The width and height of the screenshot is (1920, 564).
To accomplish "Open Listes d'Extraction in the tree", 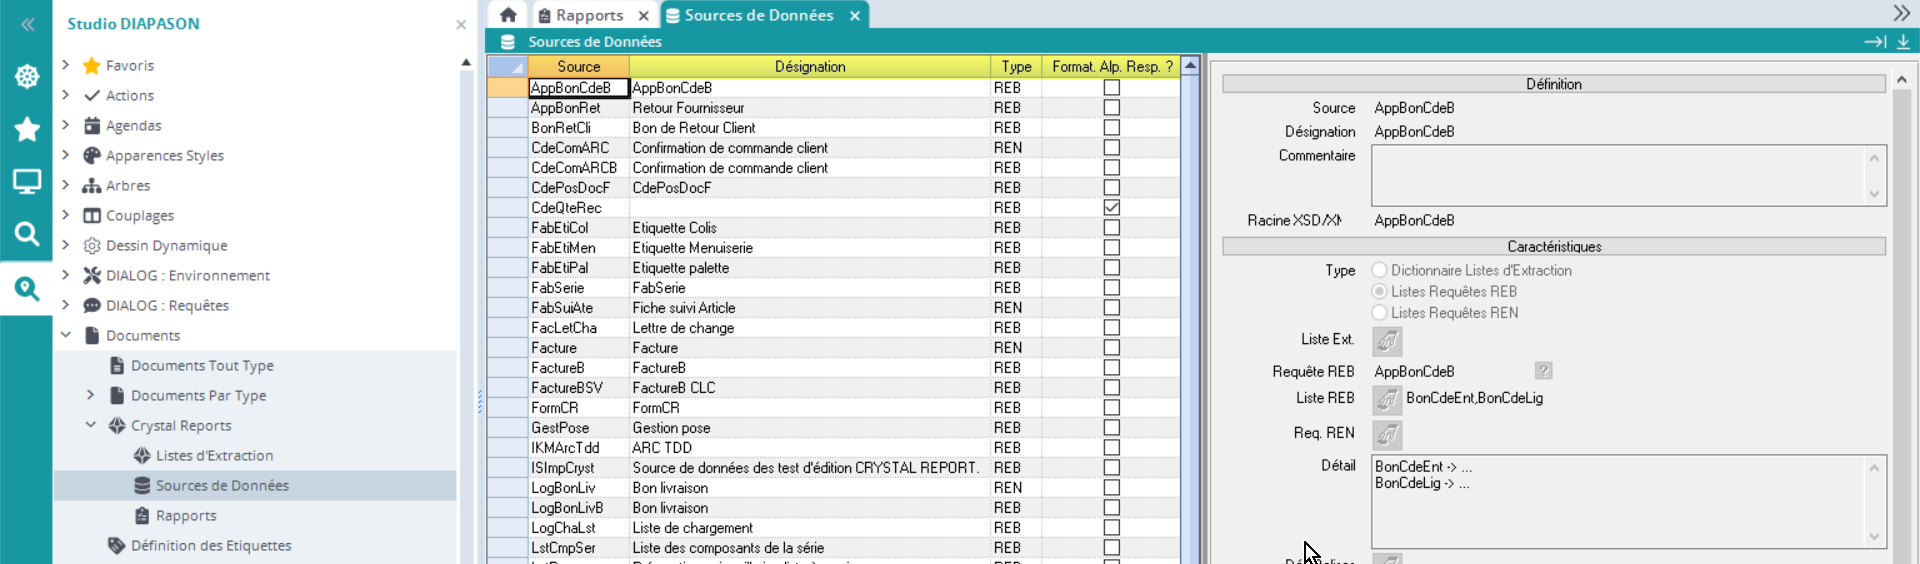I will pos(214,455).
